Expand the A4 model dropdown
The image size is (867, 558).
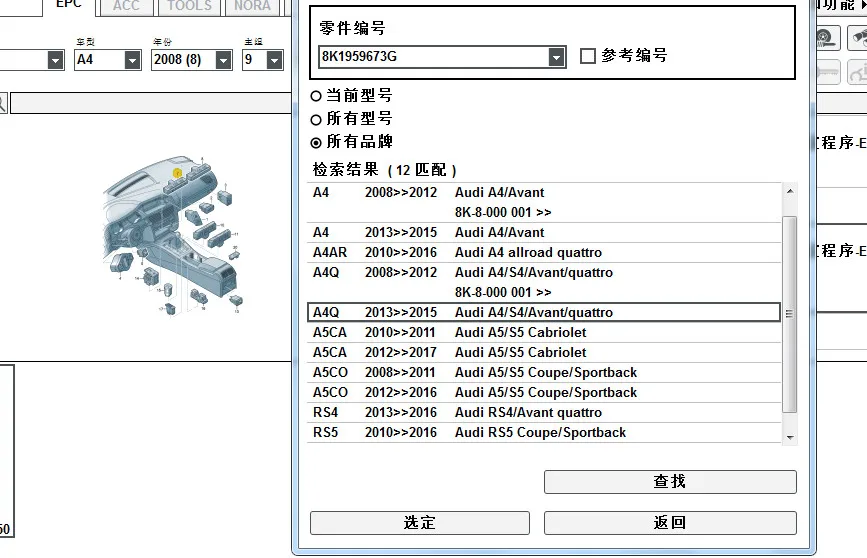tap(132, 60)
